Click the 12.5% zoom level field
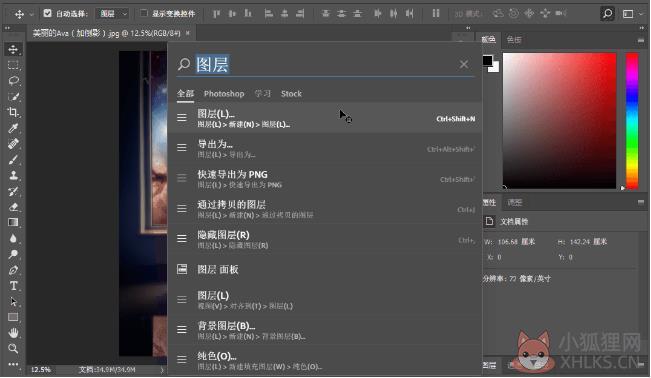 tap(41, 370)
